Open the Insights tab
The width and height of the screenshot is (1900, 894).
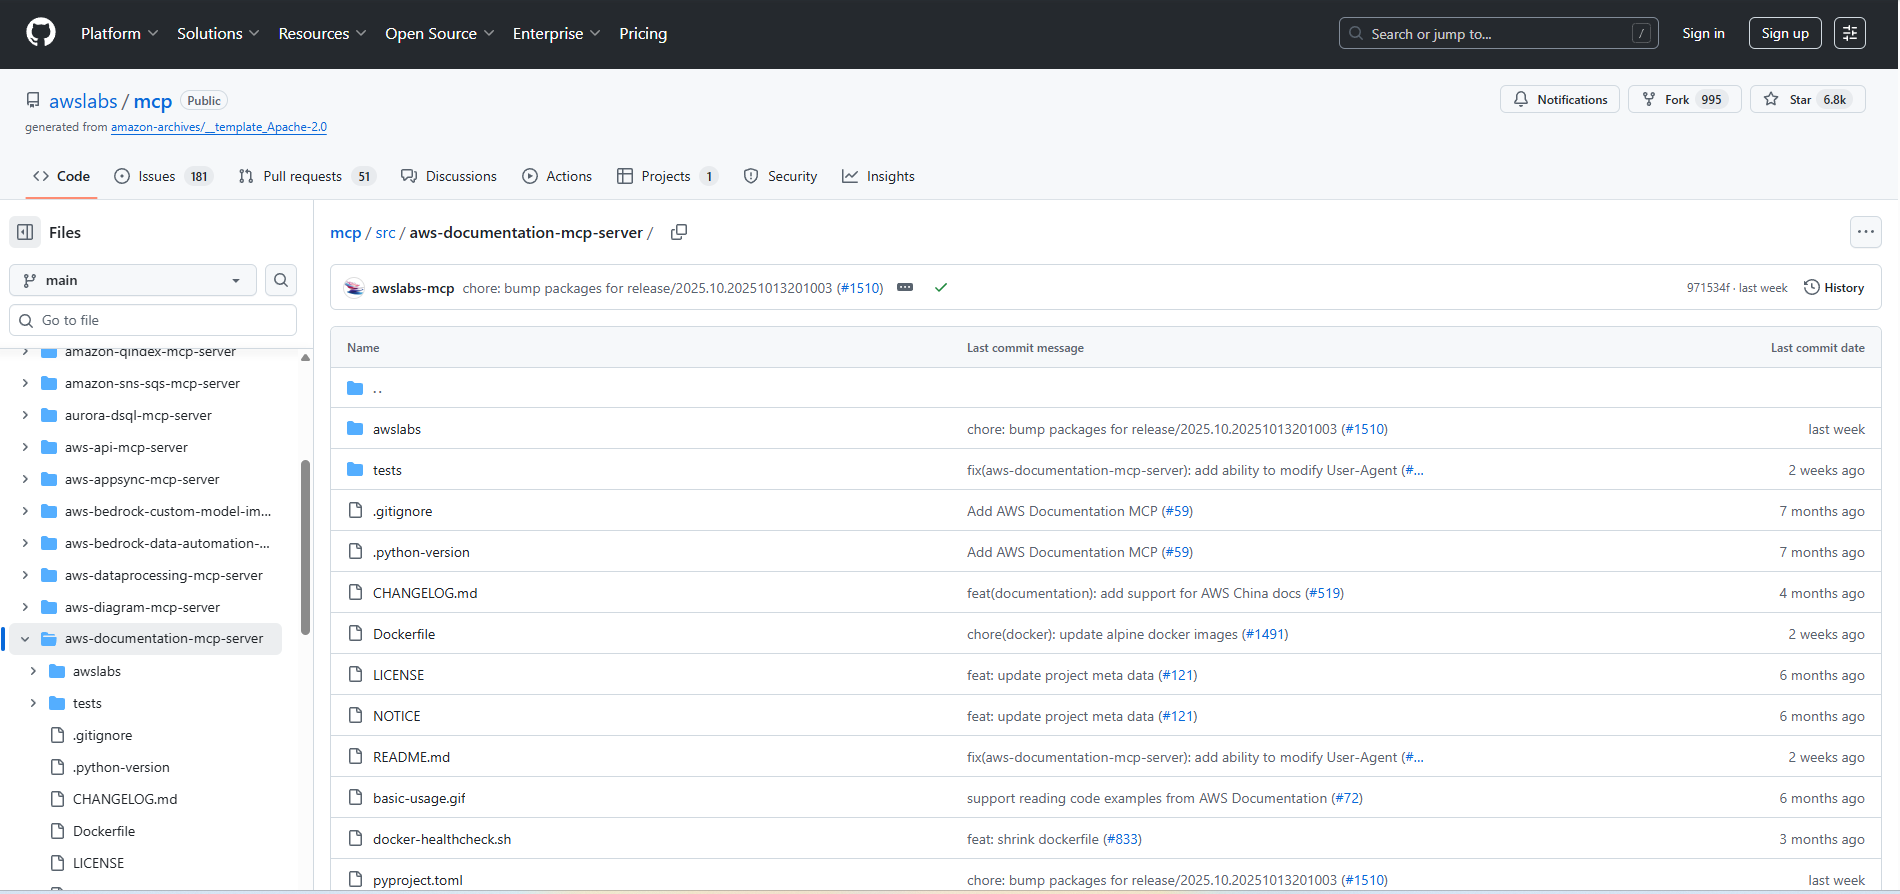pyautogui.click(x=878, y=176)
